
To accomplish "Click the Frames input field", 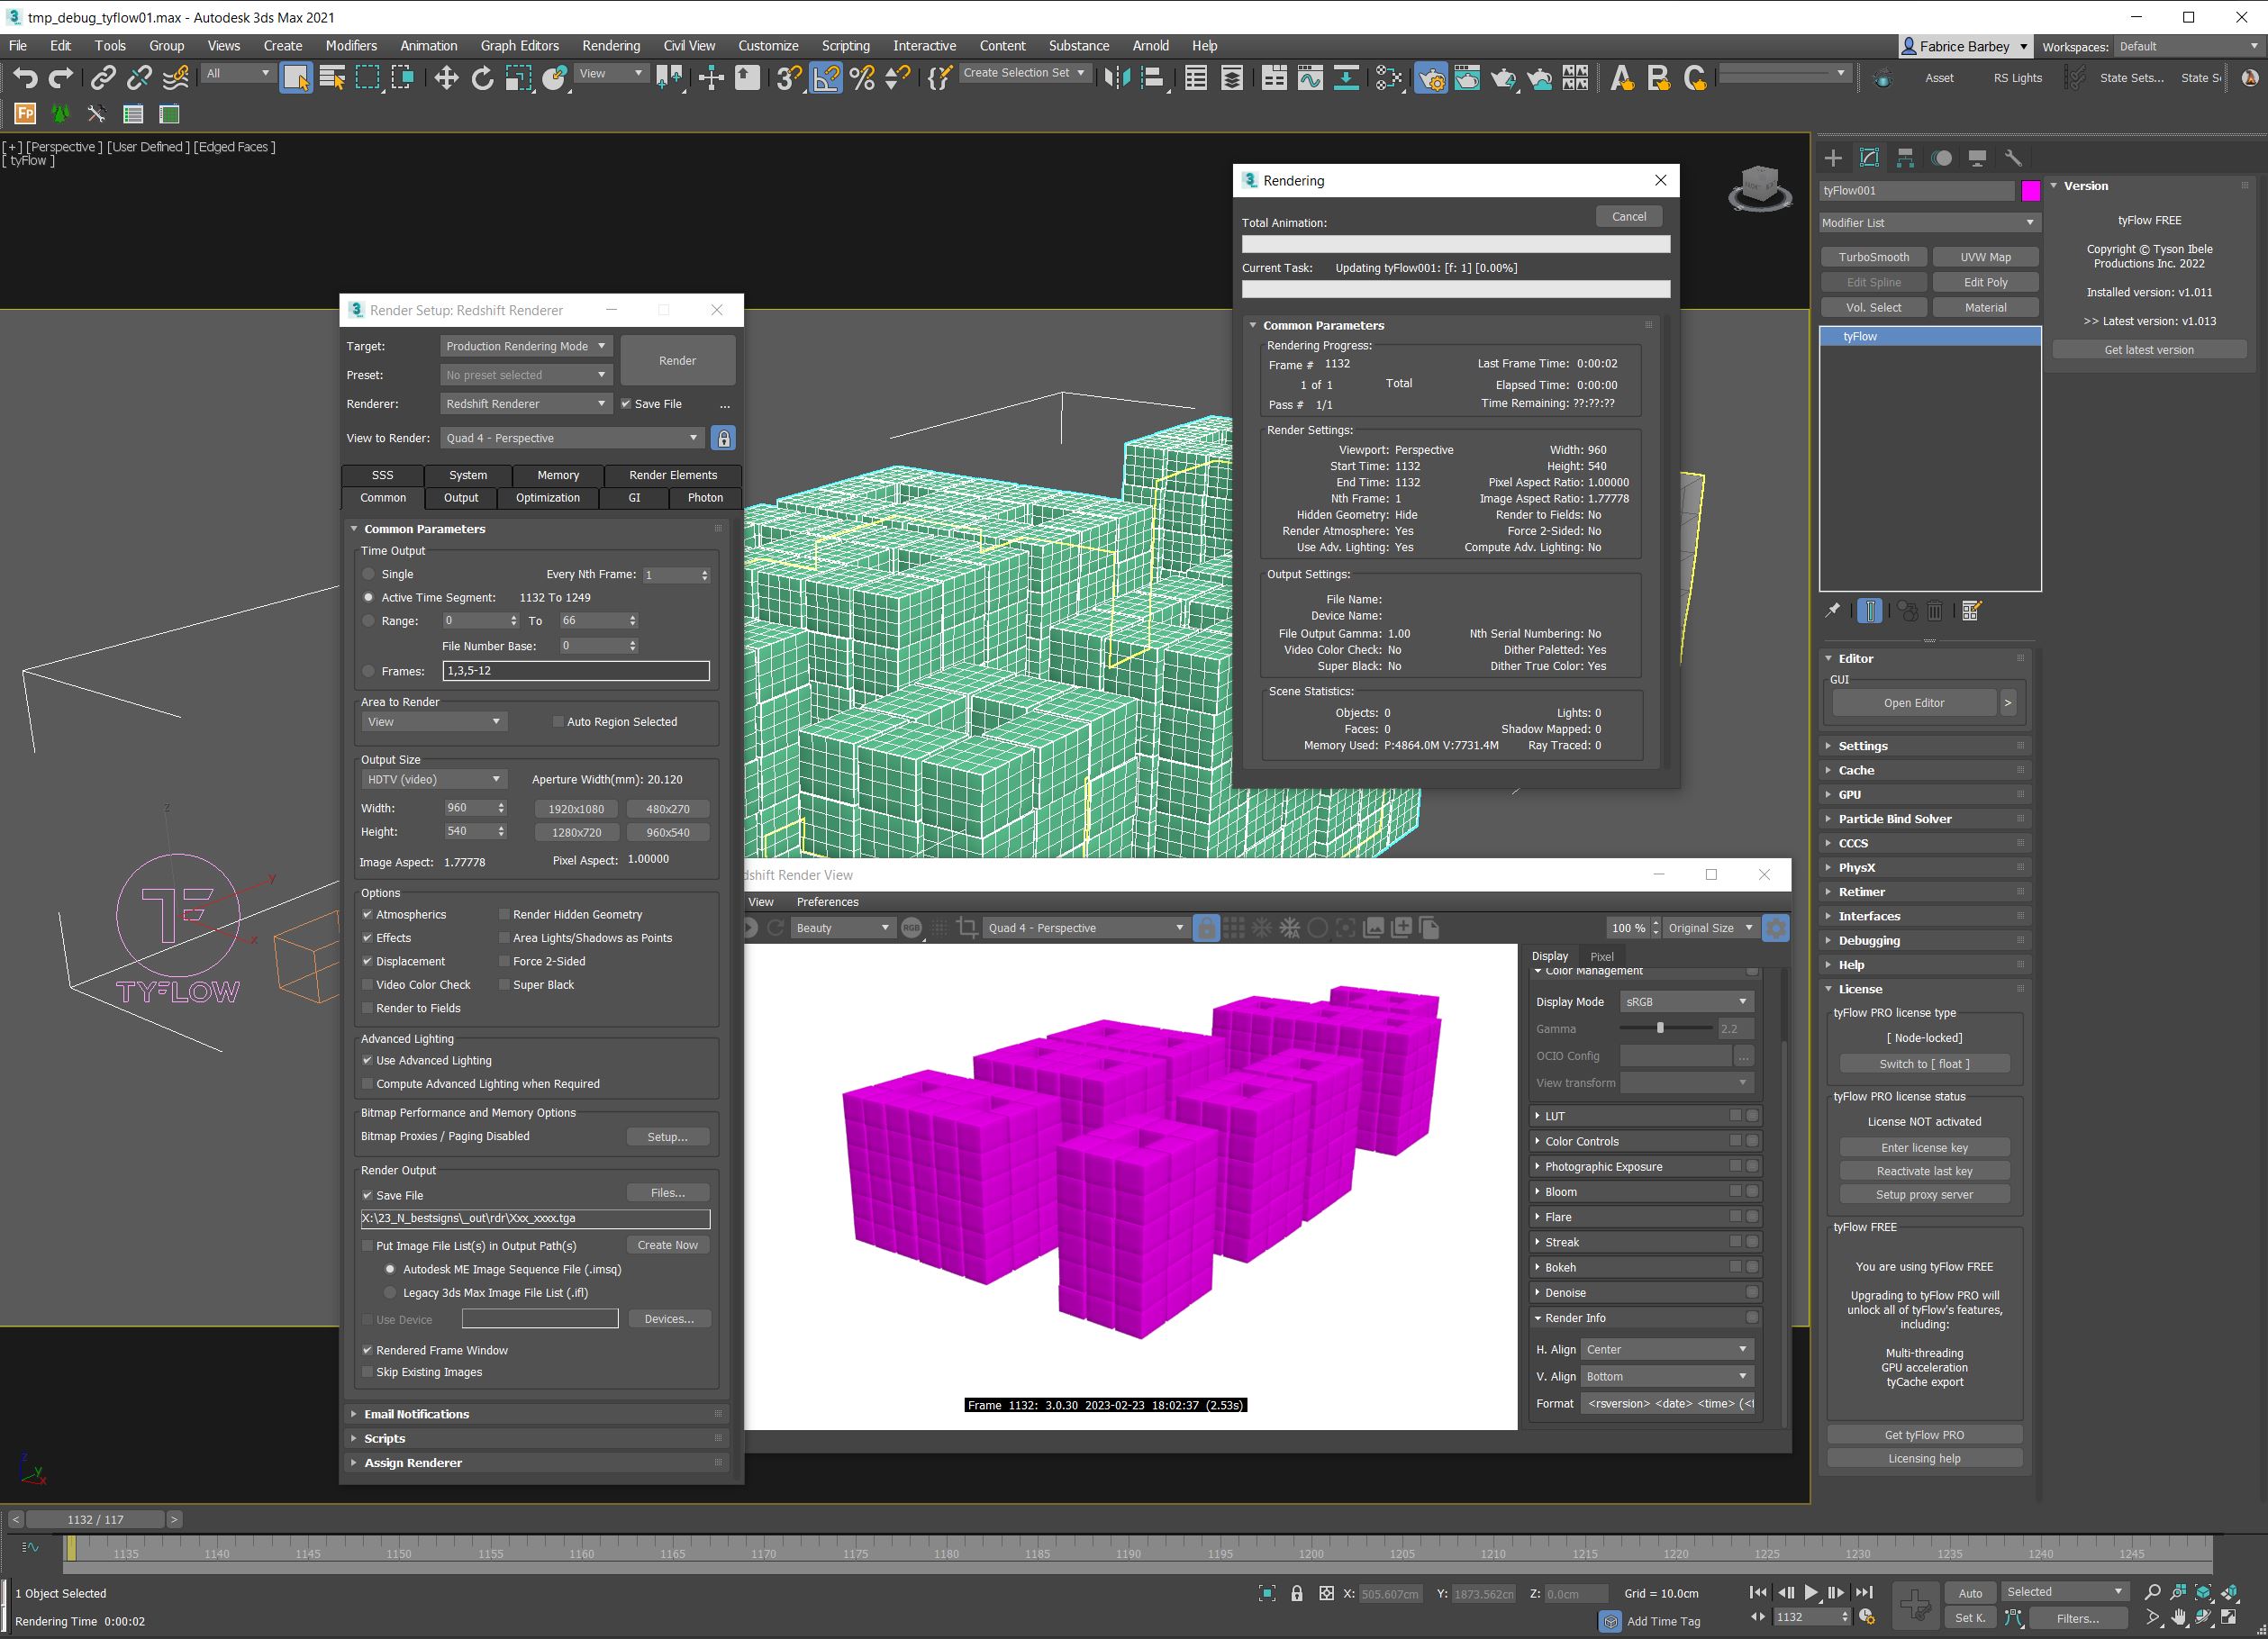I will tap(576, 671).
